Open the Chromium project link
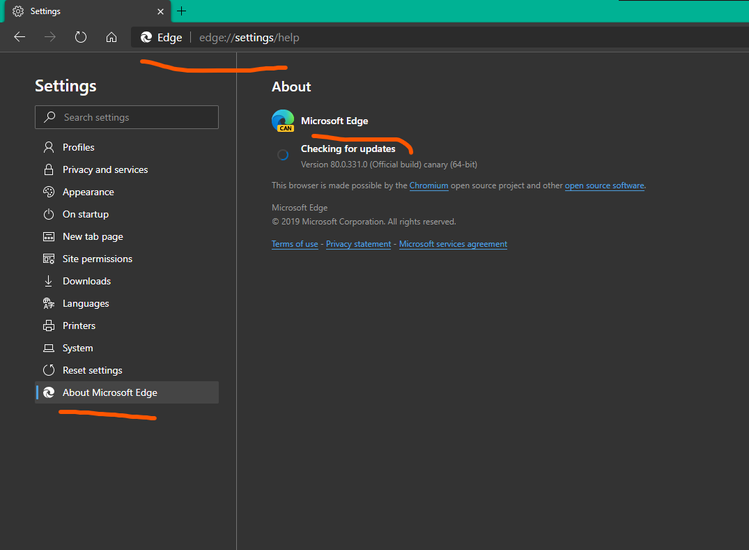The width and height of the screenshot is (749, 550). tap(428, 186)
